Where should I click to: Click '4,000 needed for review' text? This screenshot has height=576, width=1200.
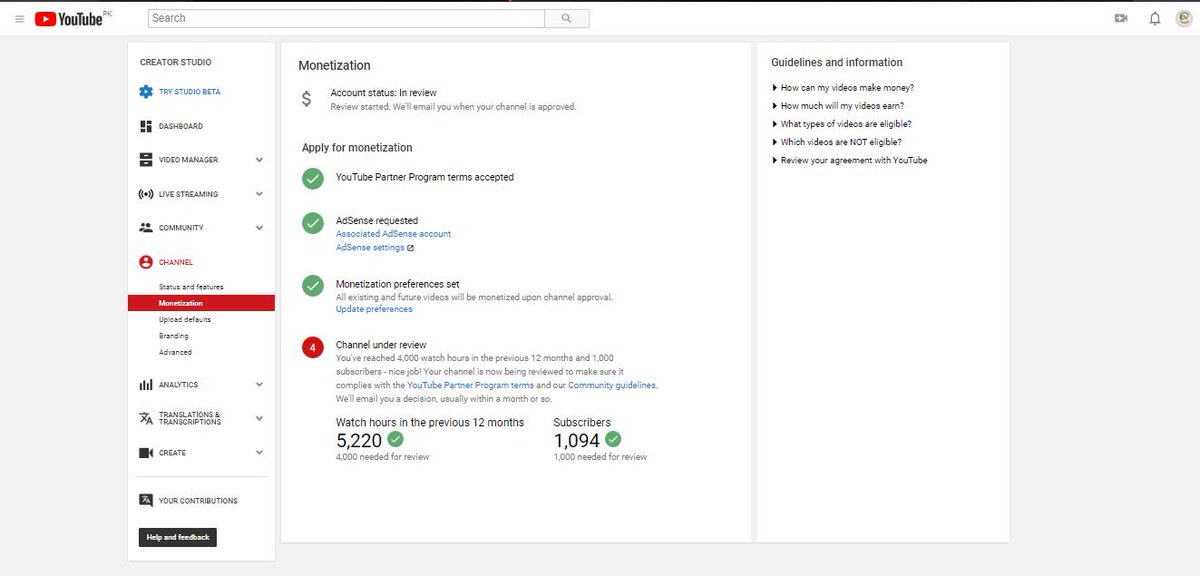383,457
